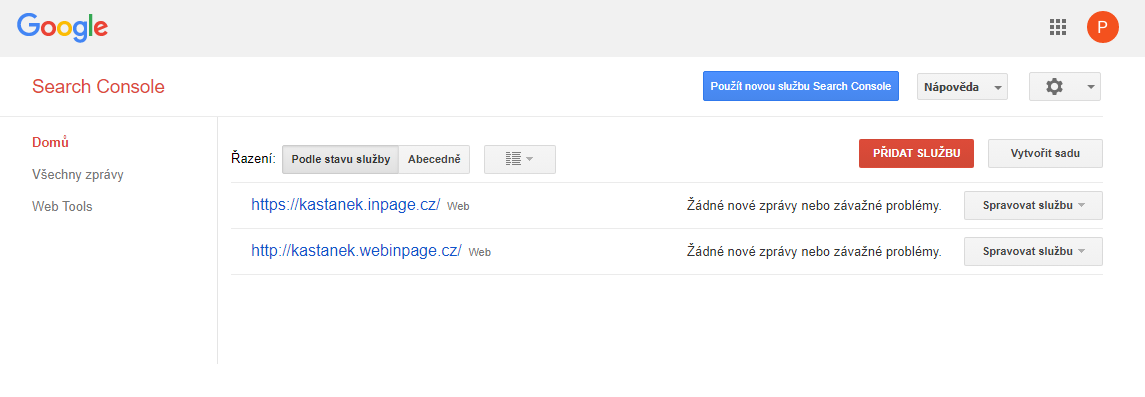The height and width of the screenshot is (397, 1145).
Task: Click the Vytvořit sadu button
Action: (1045, 153)
